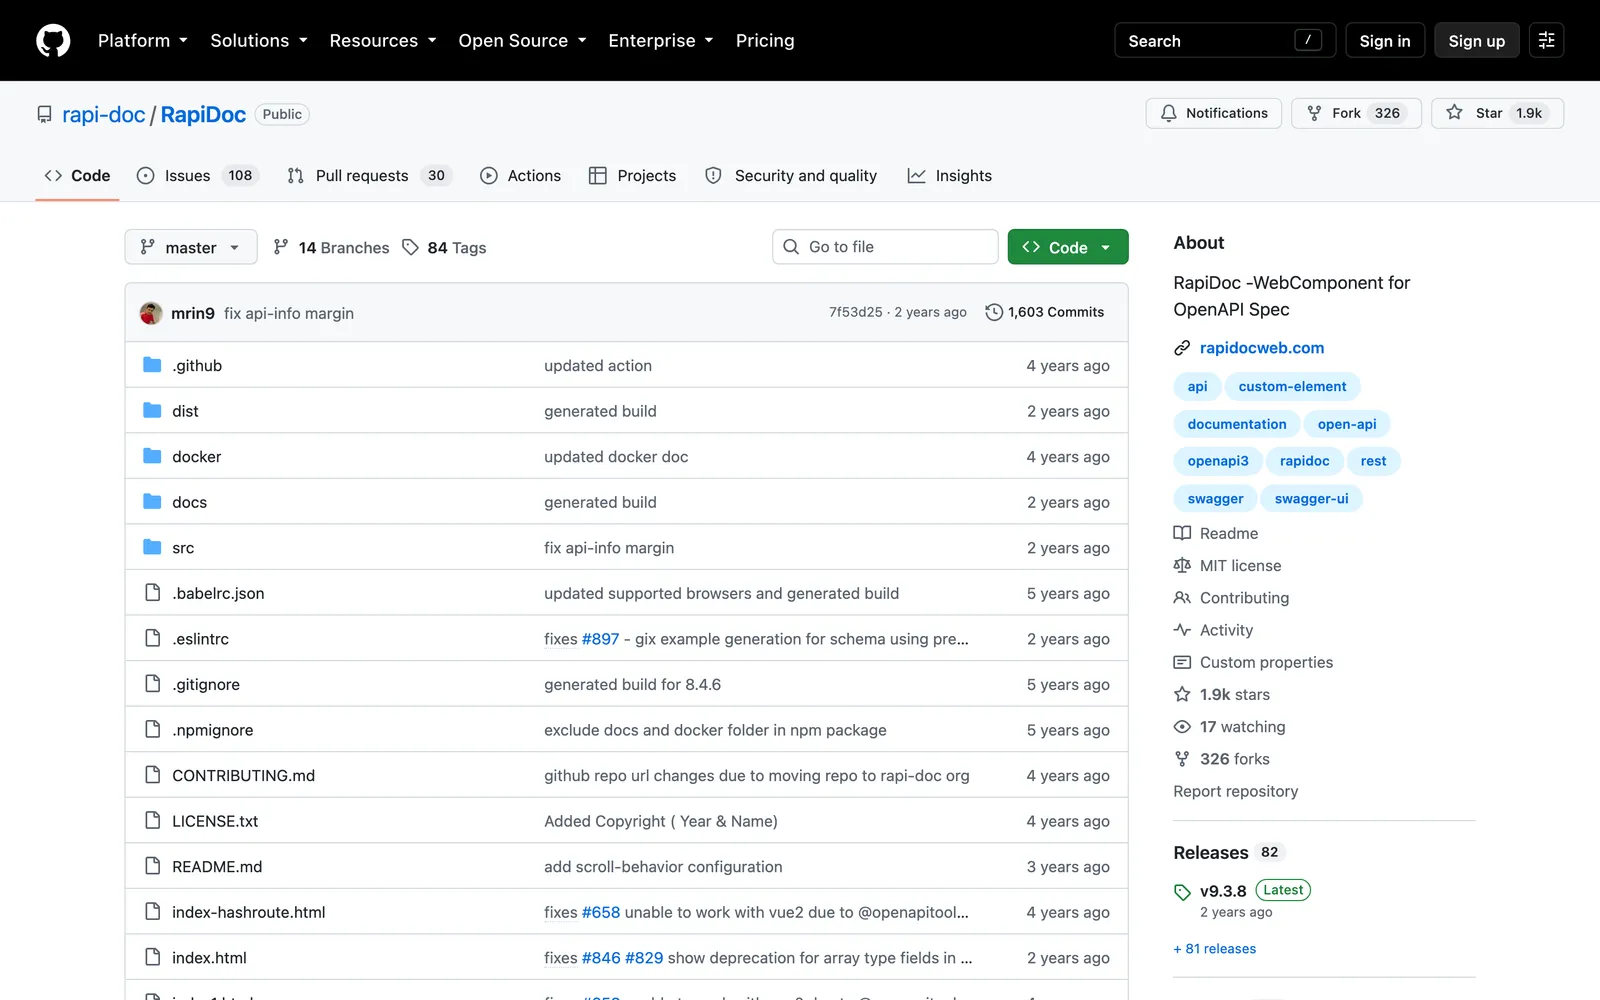The width and height of the screenshot is (1600, 1000).
Task: Expand the Open Source menu
Action: (x=522, y=41)
